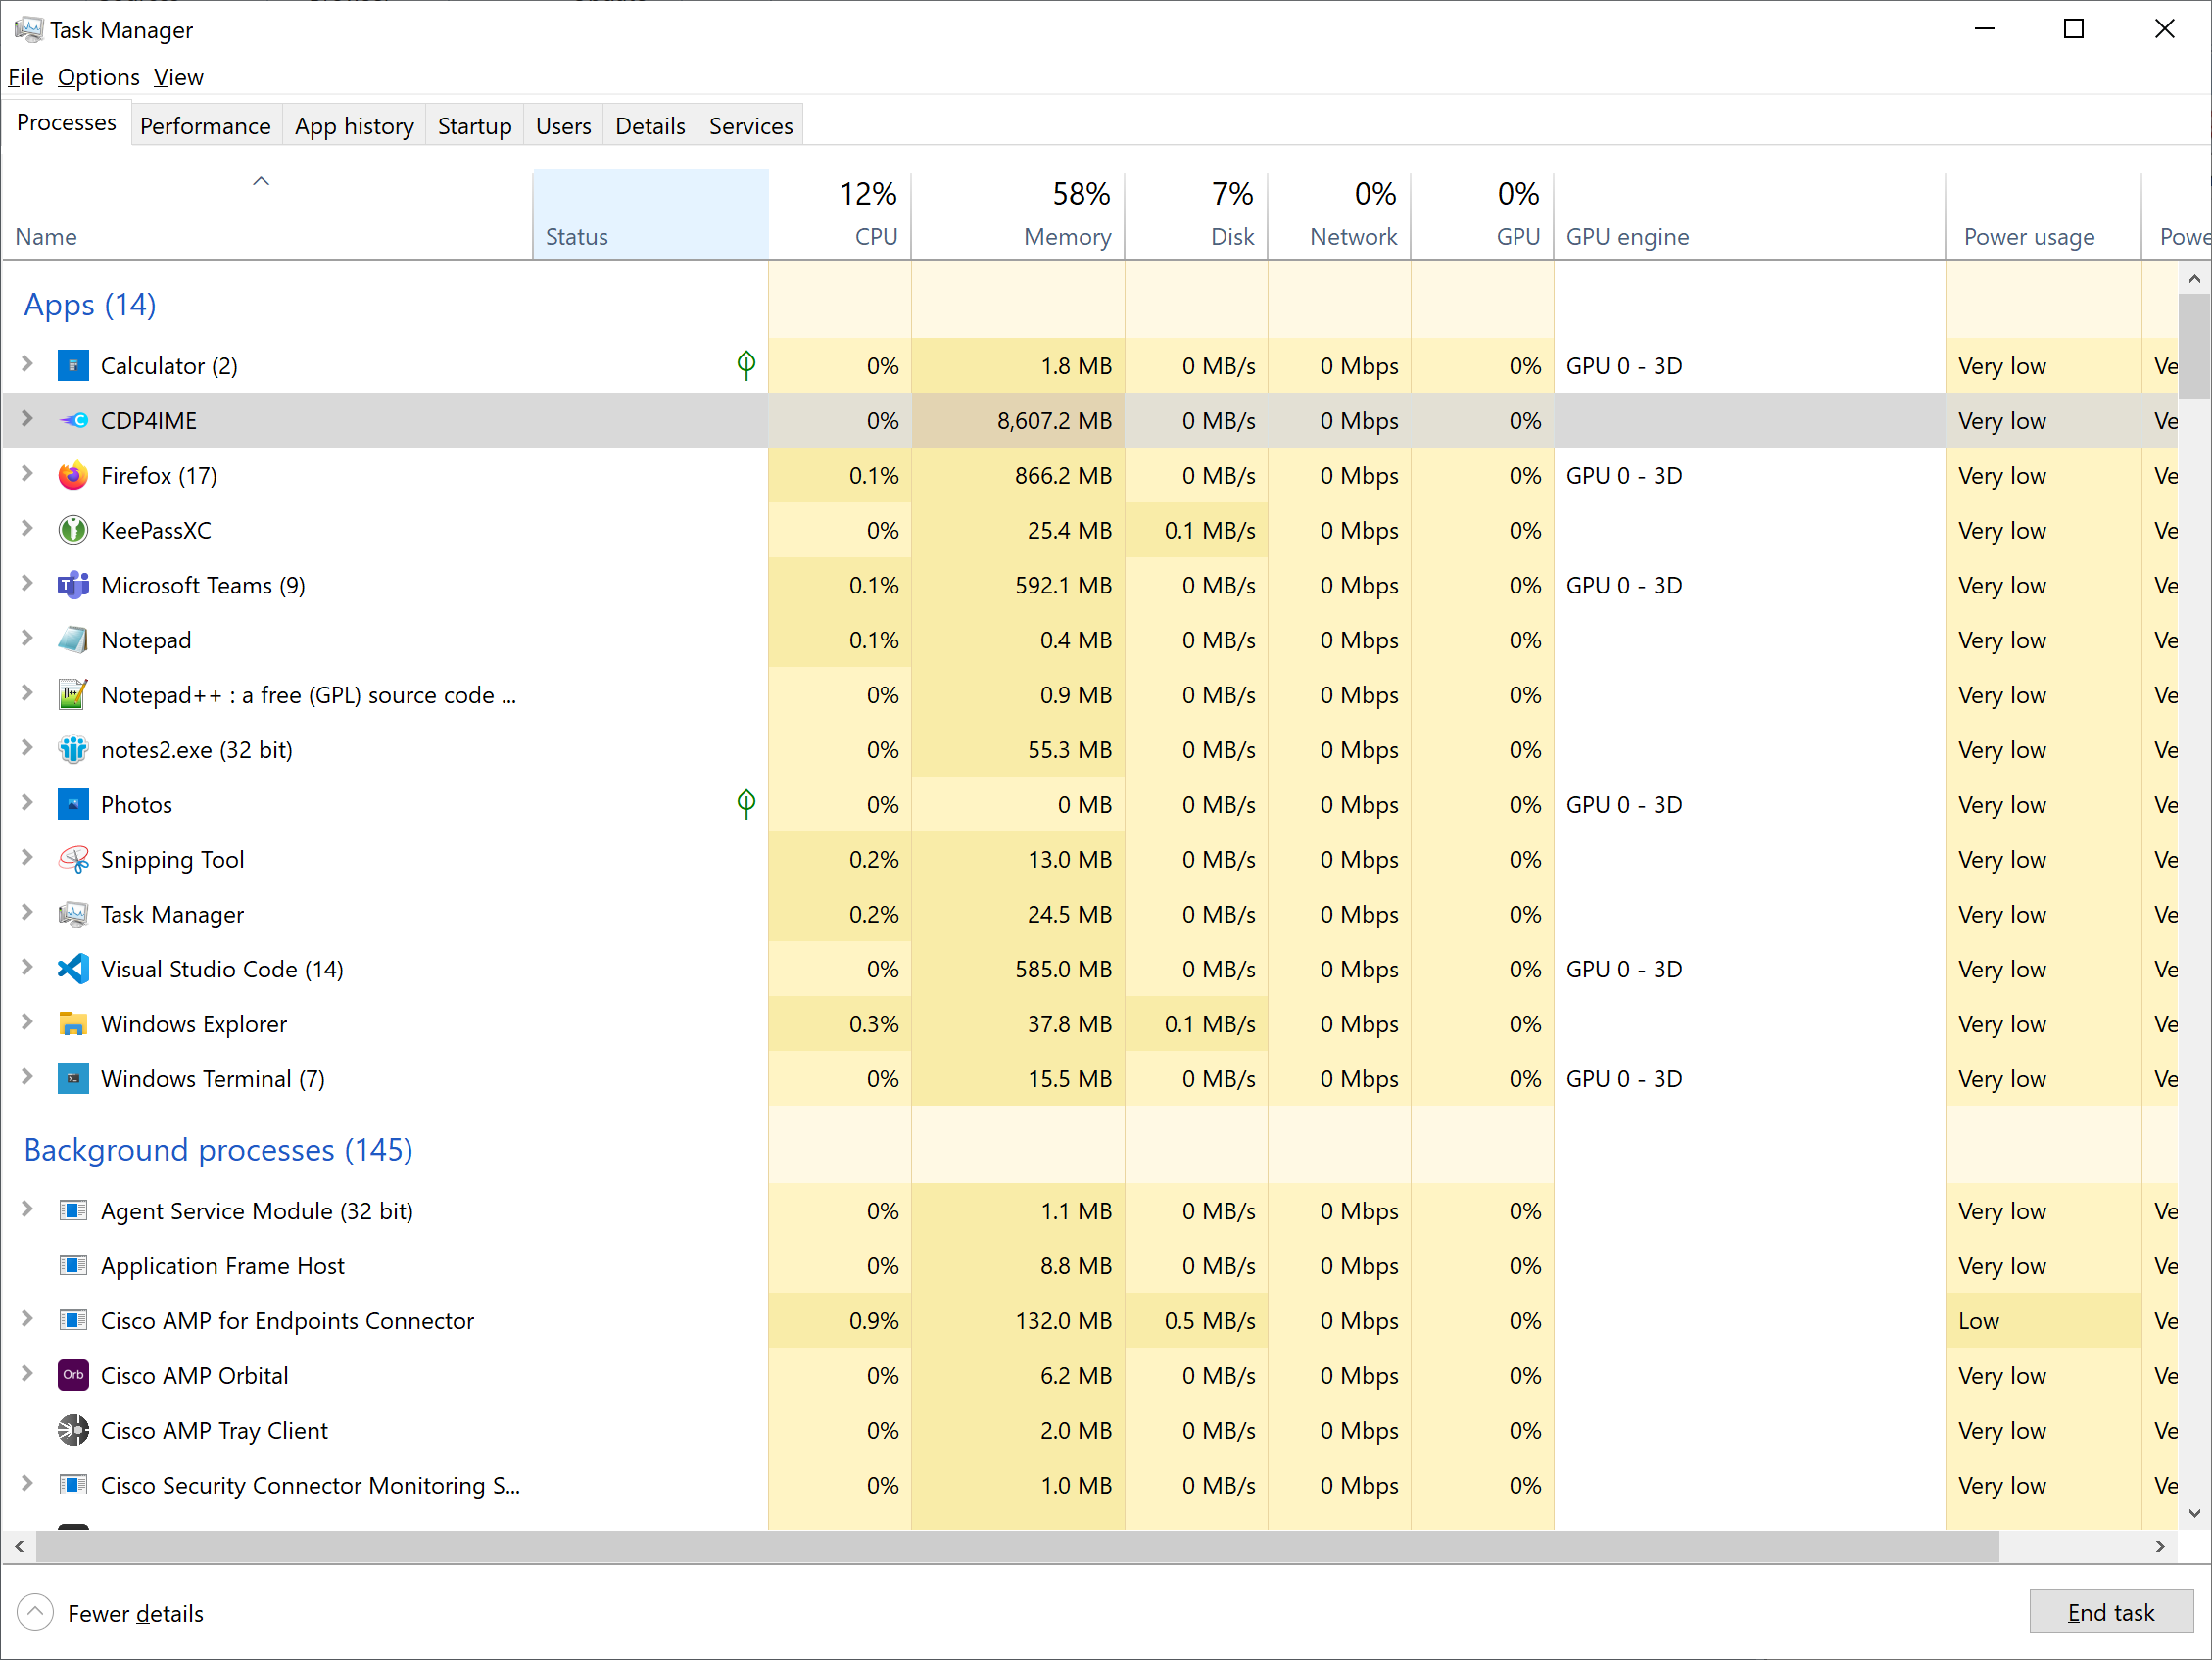Click the eco mode leaf beside Photos
Viewport: 2212px width, 1660px height.
click(746, 804)
